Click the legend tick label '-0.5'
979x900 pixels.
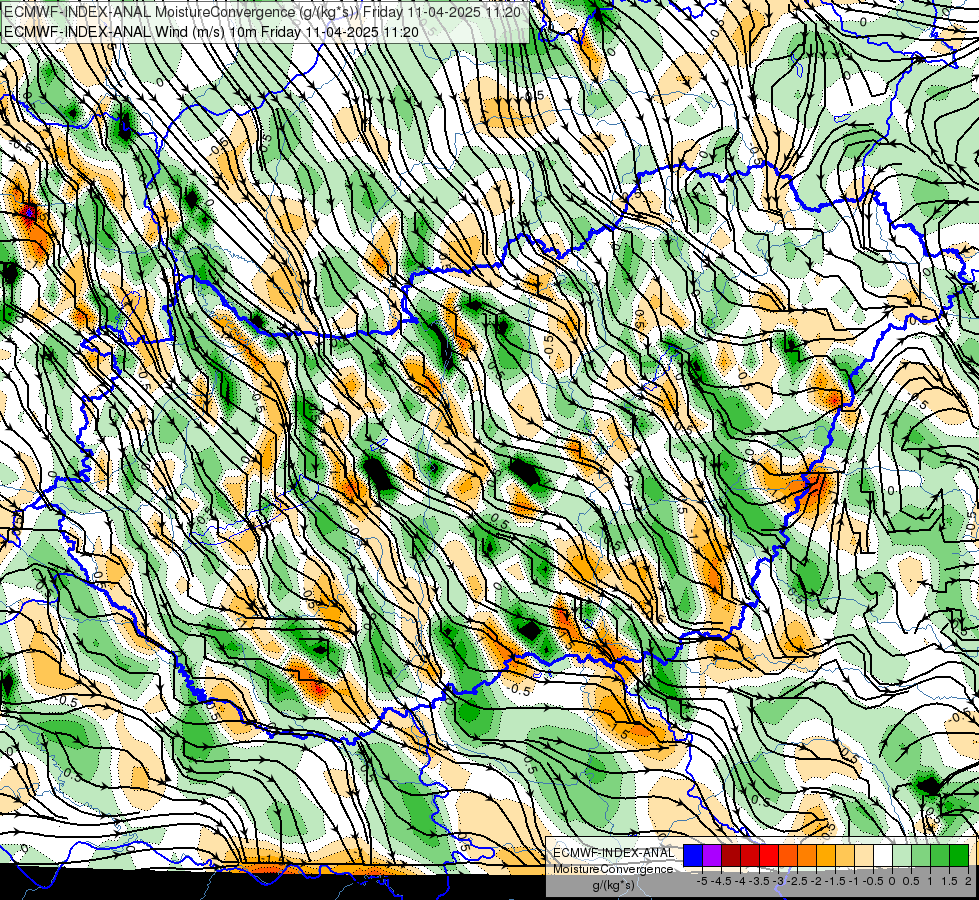pos(873,881)
